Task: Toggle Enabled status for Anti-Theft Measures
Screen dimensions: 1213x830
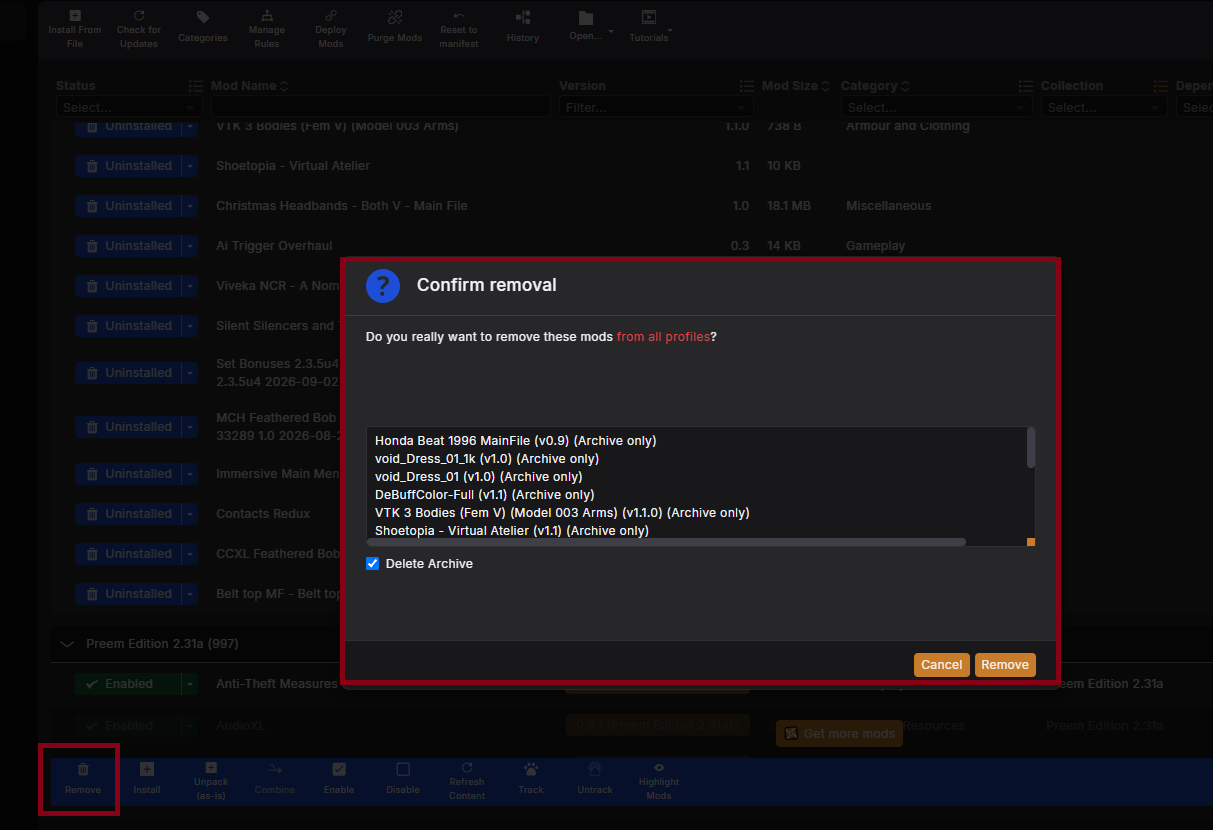Action: point(127,684)
